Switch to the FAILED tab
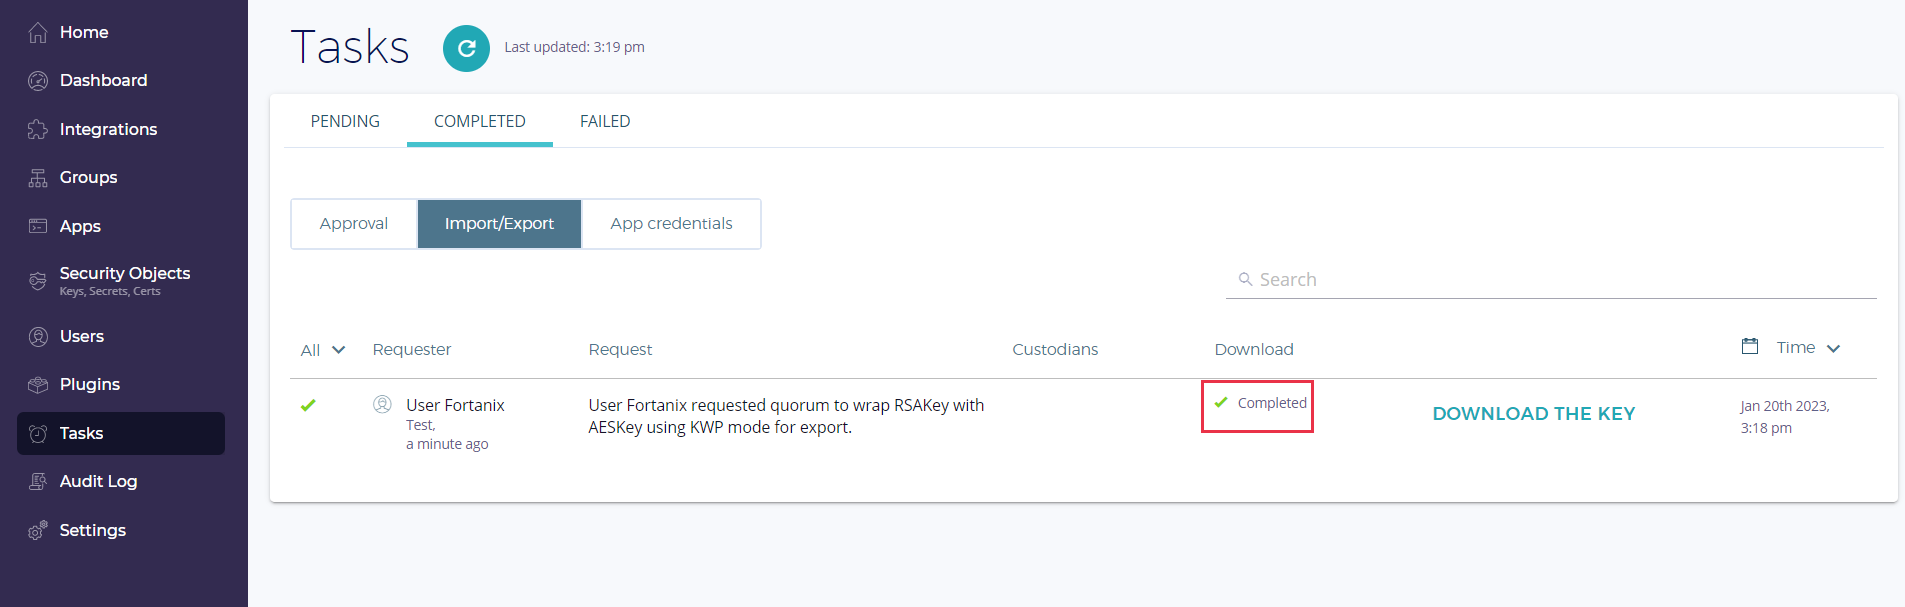 click(605, 121)
